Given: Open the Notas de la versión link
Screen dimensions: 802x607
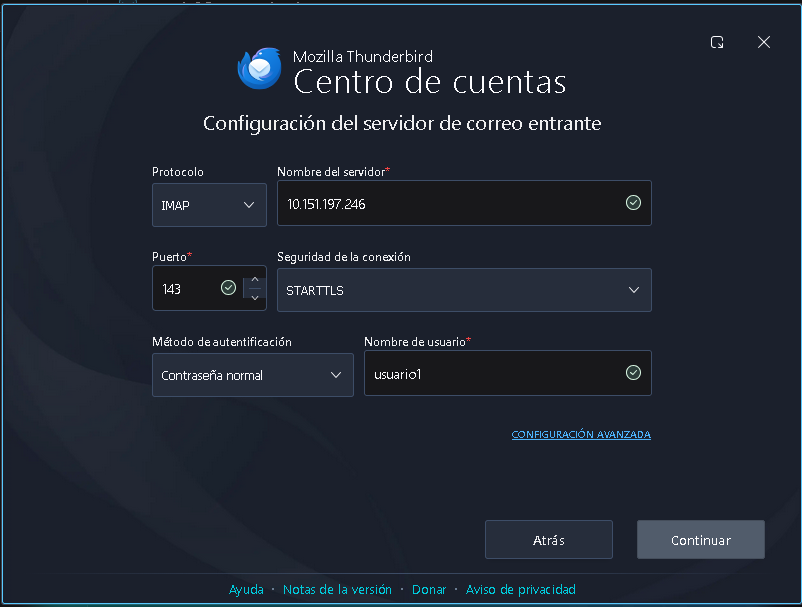Looking at the screenshot, I should pos(337,590).
